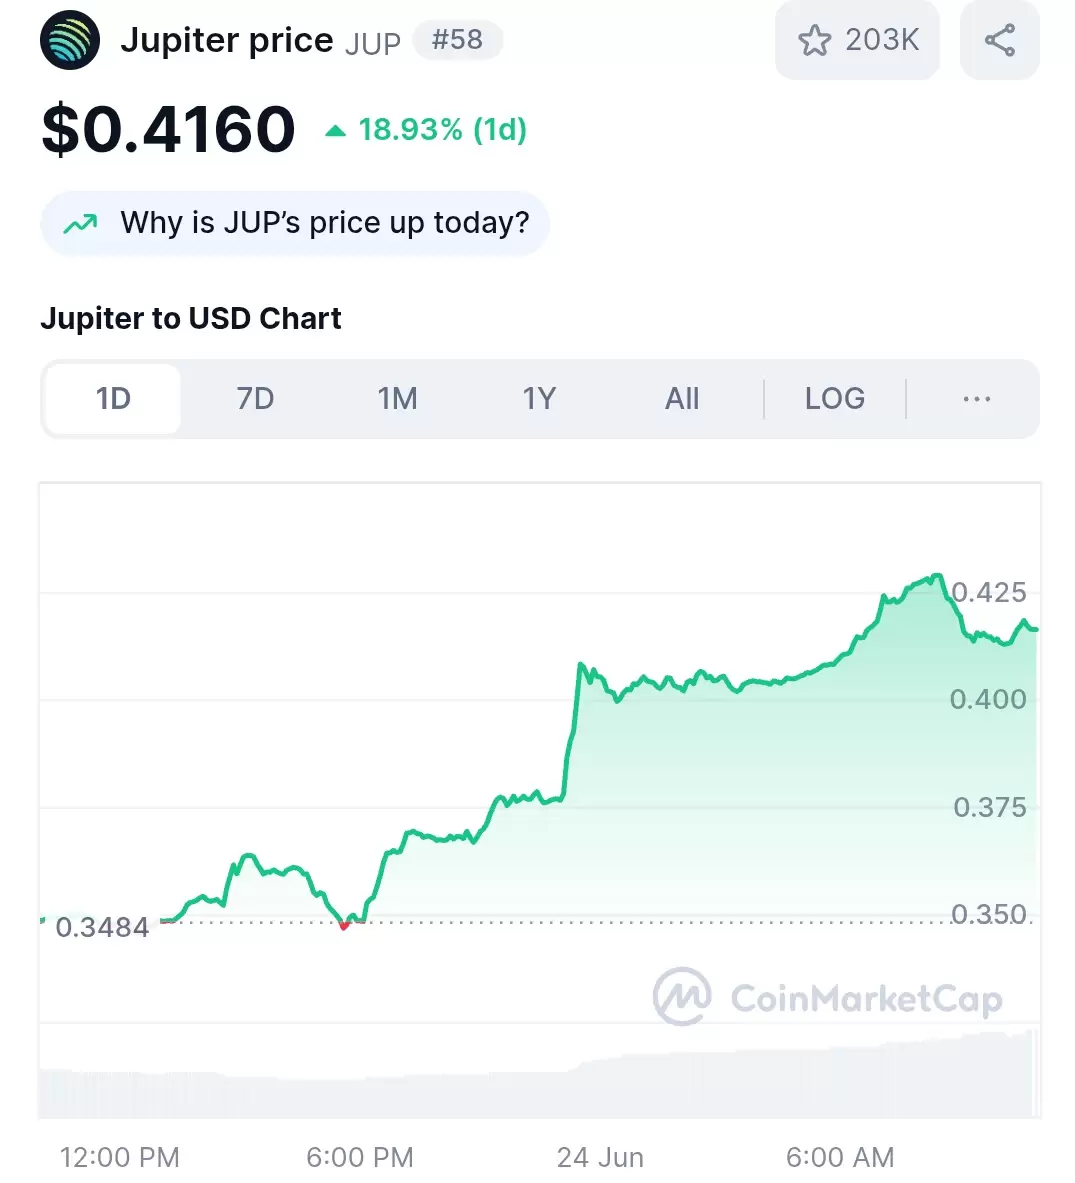Screen dimensions: 1075x1183
Task: Click the chart peak near 0.425
Action: (937, 576)
